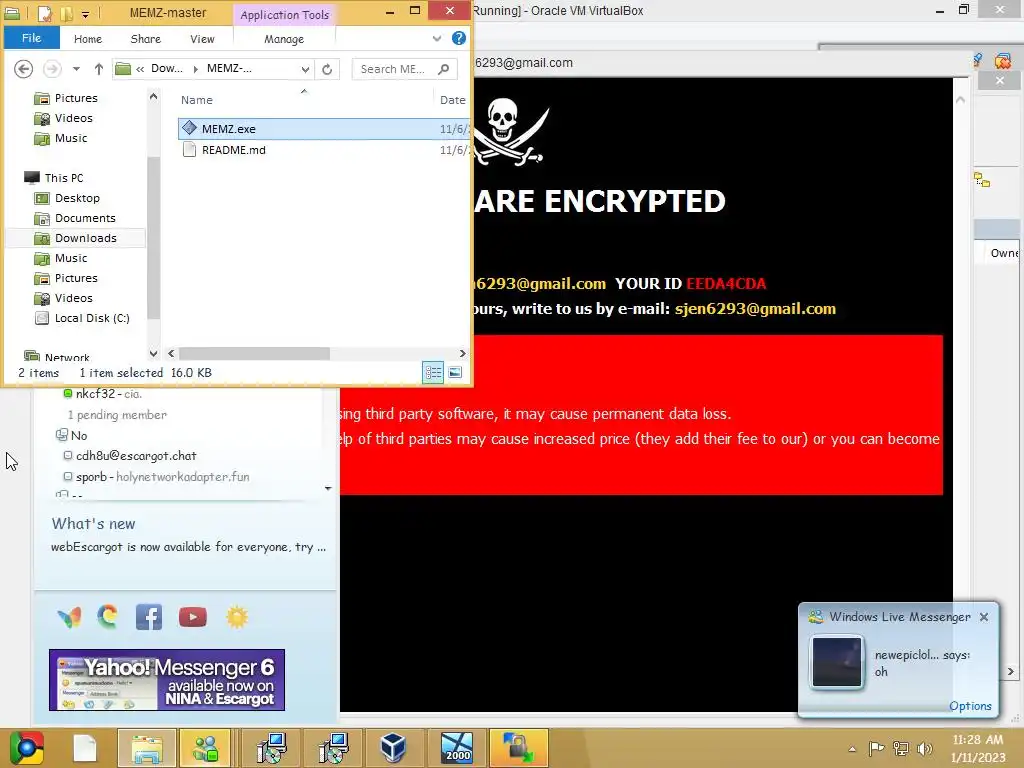Open blank document icon in taskbar
Viewport: 1024px width, 768px height.
(x=85, y=748)
